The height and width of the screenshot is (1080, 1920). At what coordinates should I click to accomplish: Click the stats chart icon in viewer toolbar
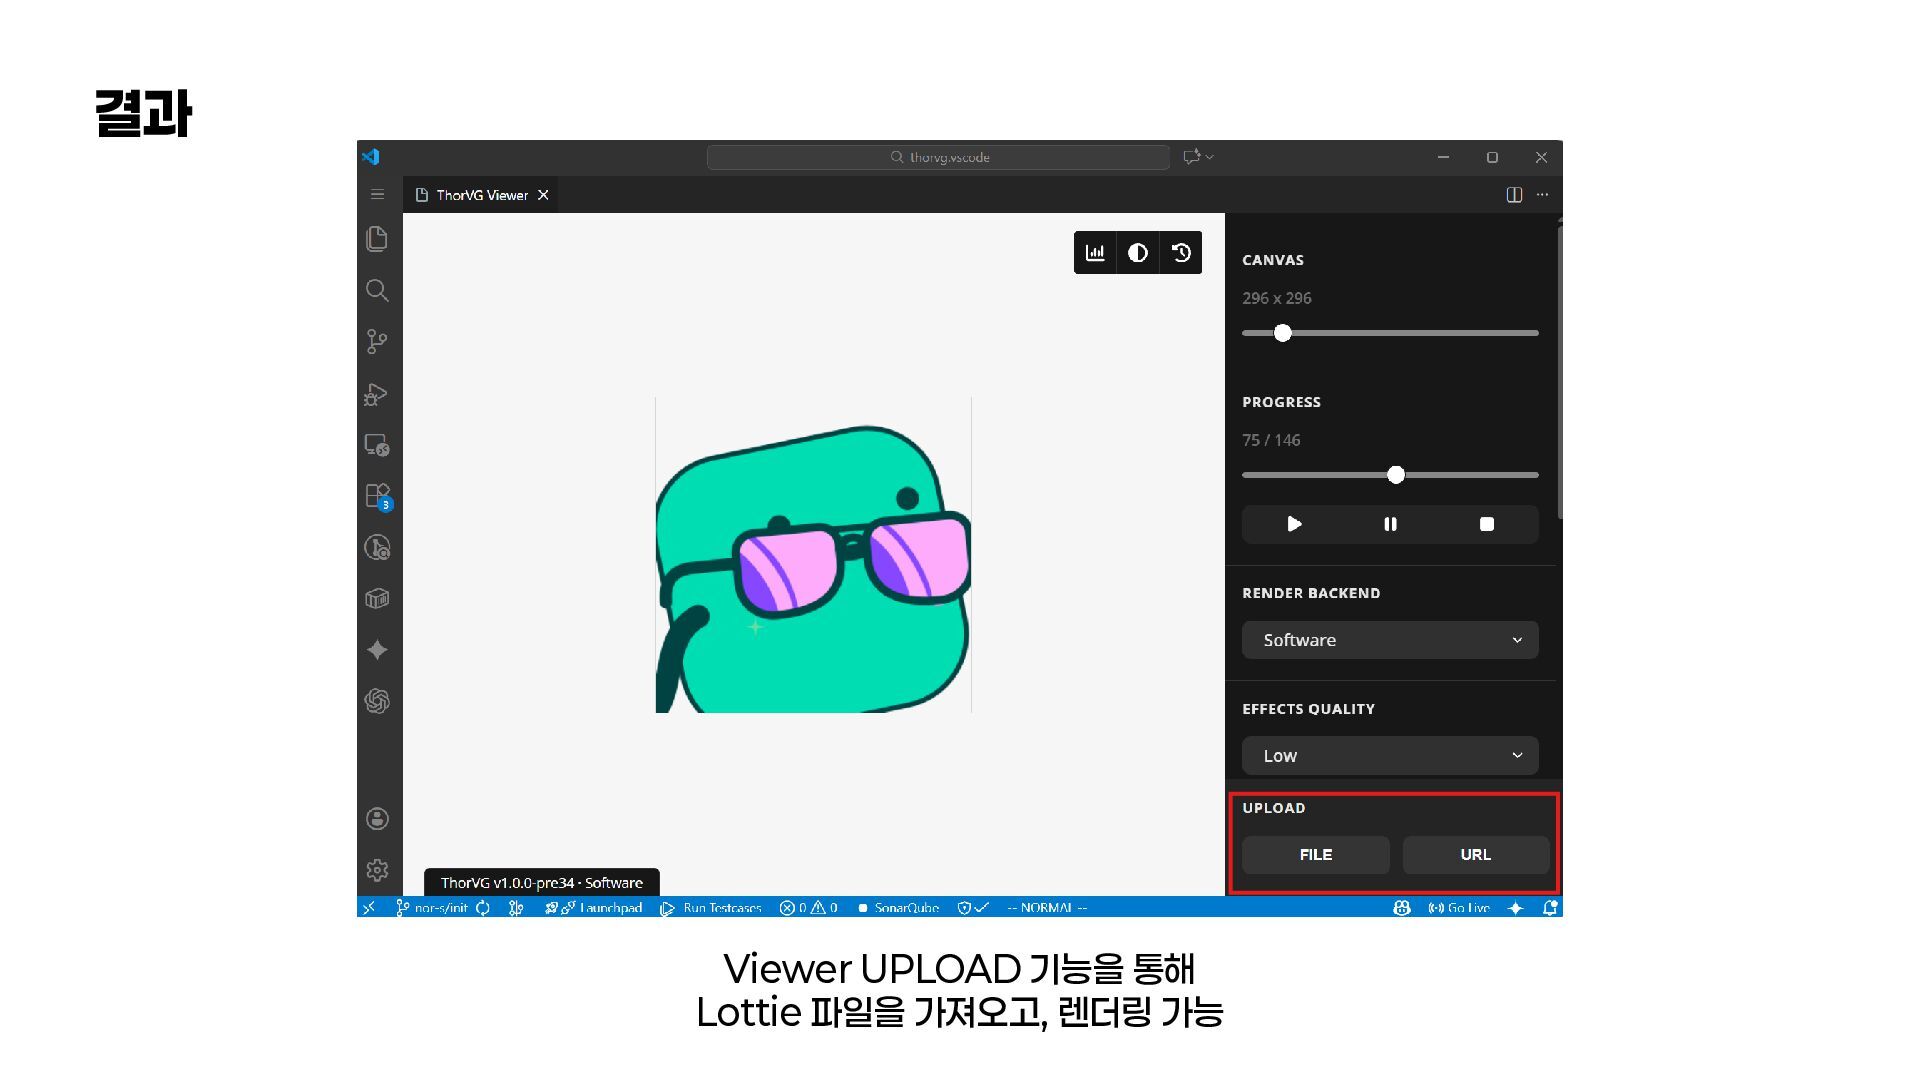(1095, 253)
